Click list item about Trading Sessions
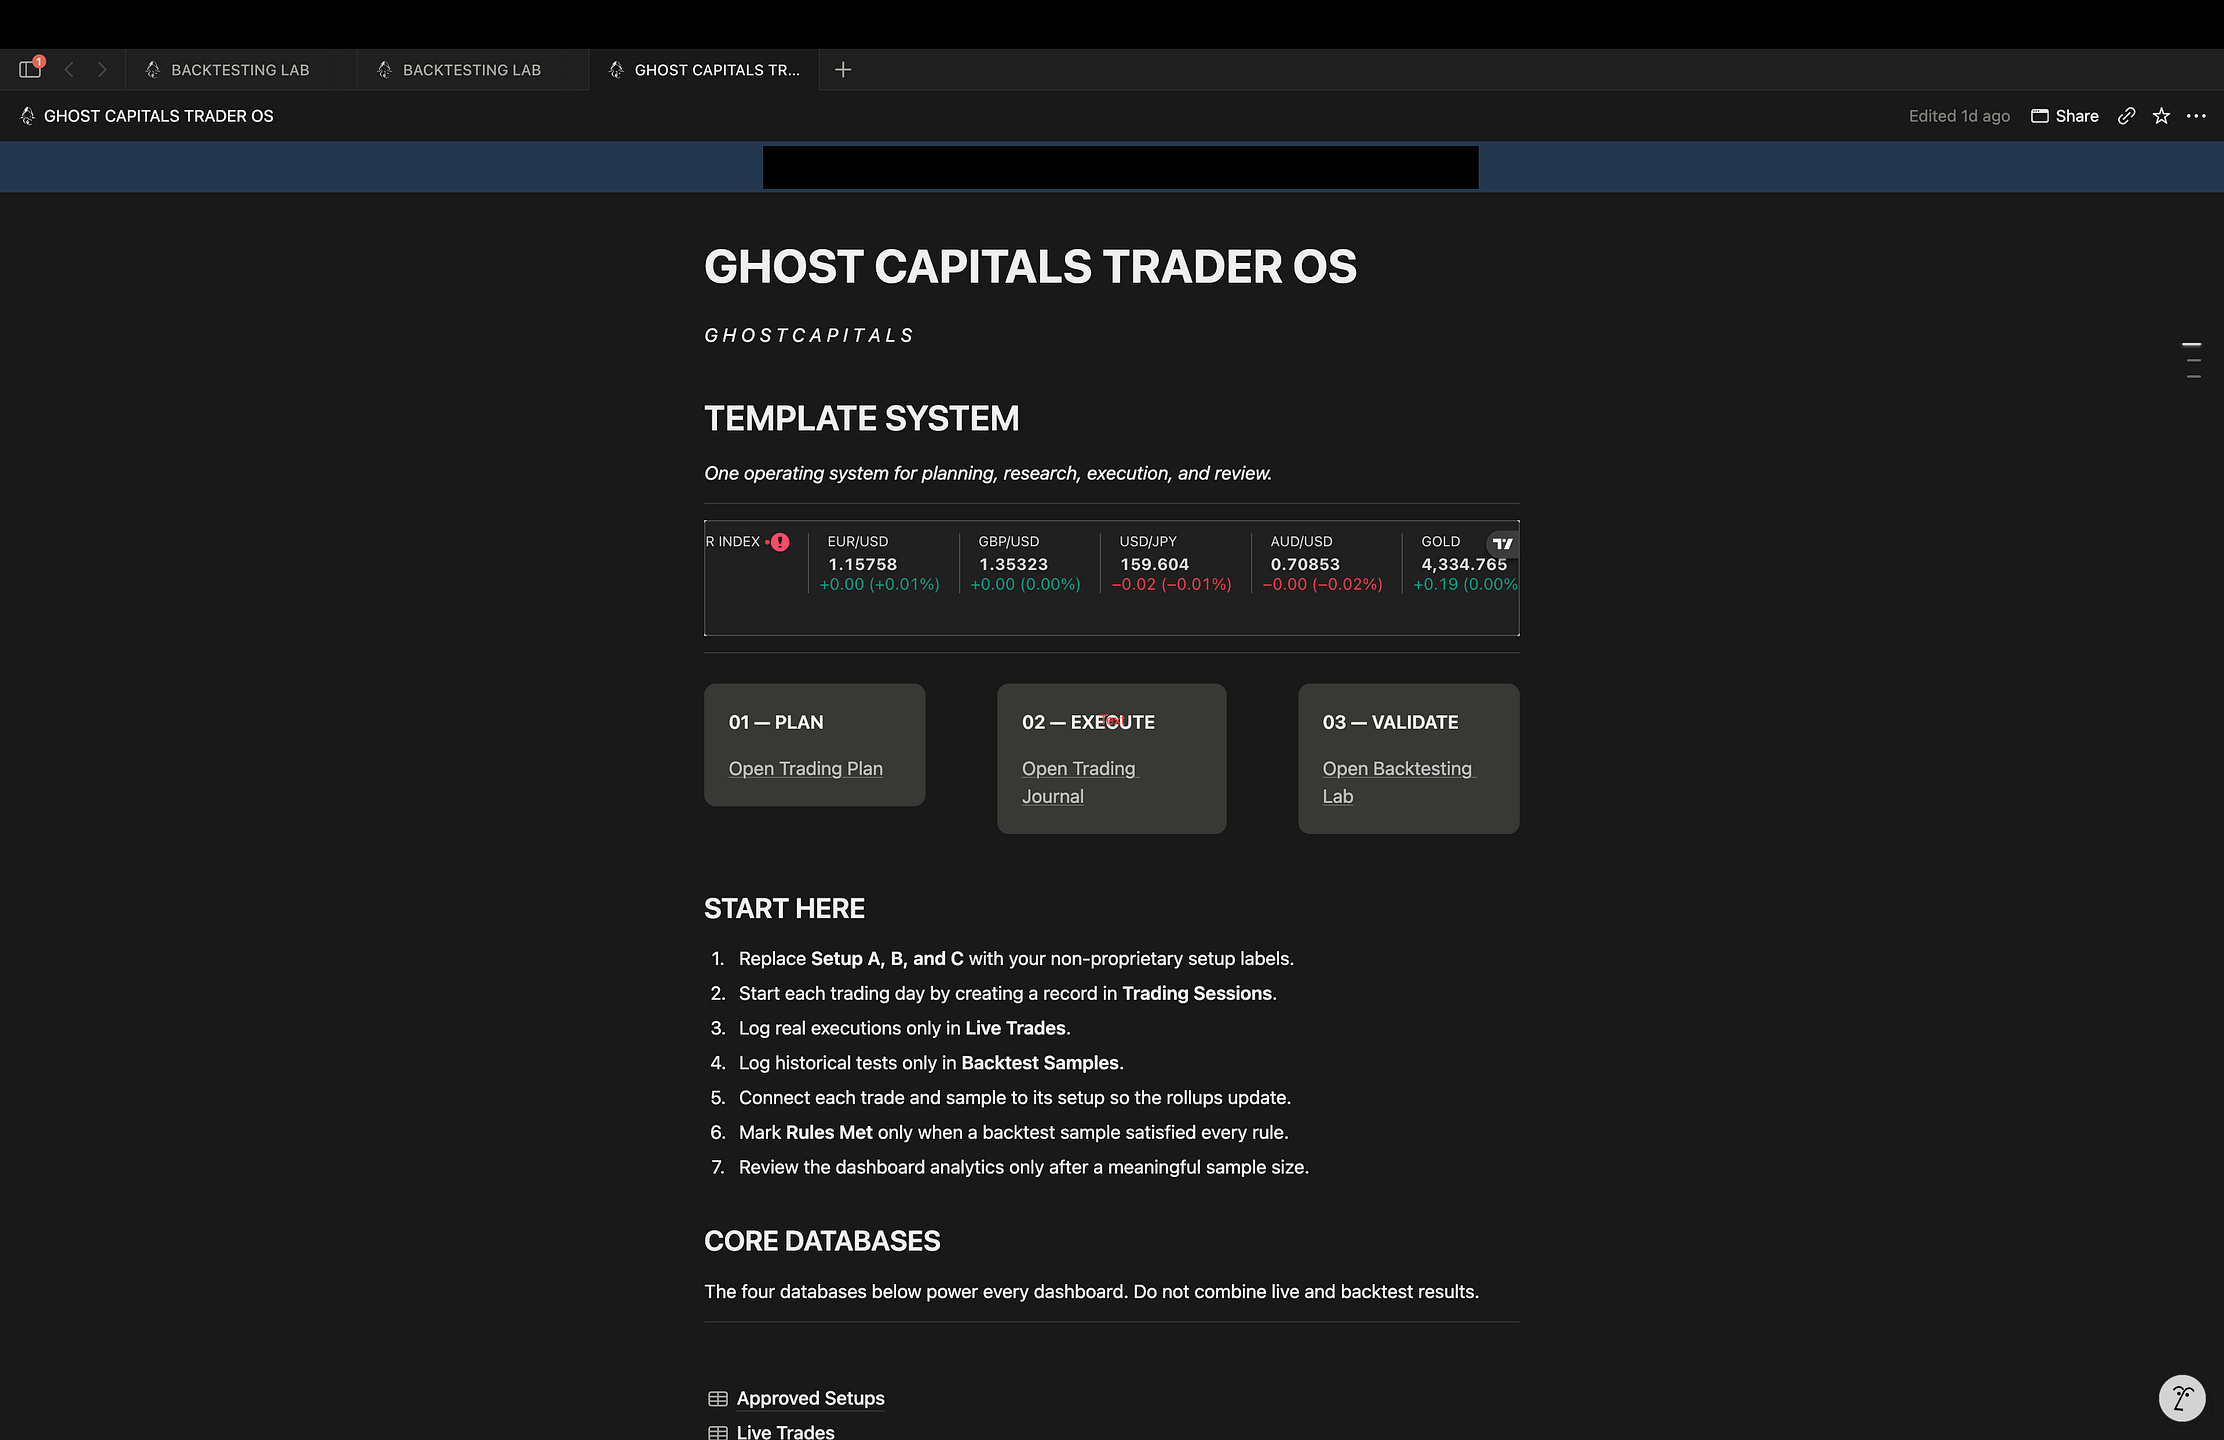The height and width of the screenshot is (1440, 2224). click(1008, 993)
